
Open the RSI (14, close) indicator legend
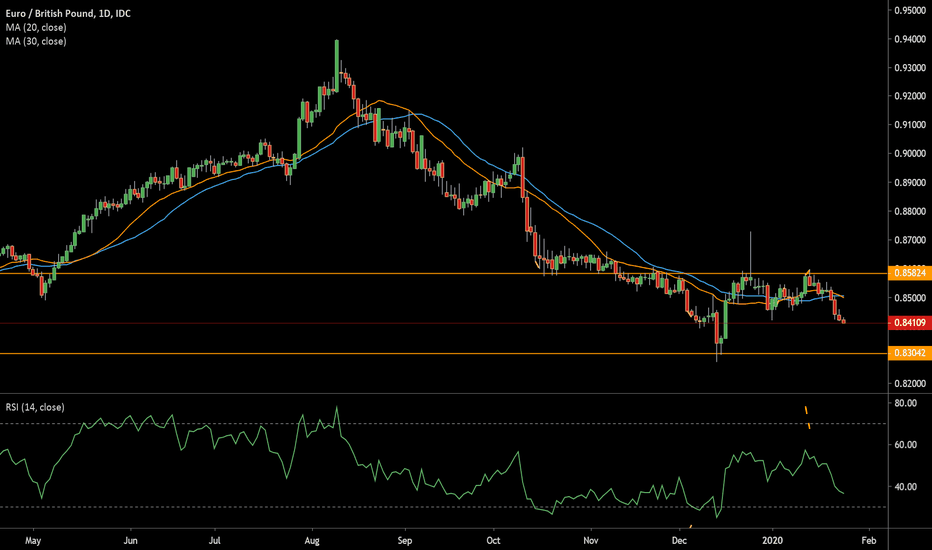click(x=36, y=407)
